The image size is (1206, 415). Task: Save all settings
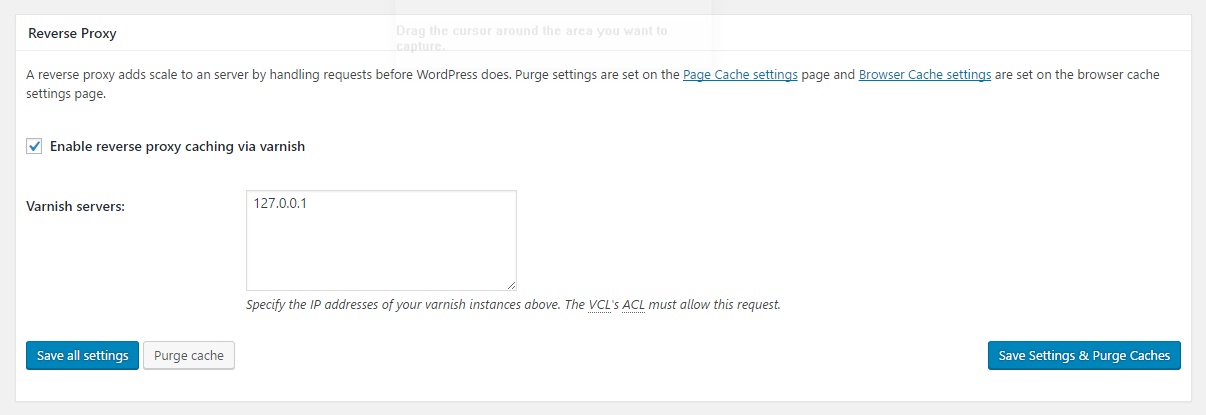click(x=82, y=356)
